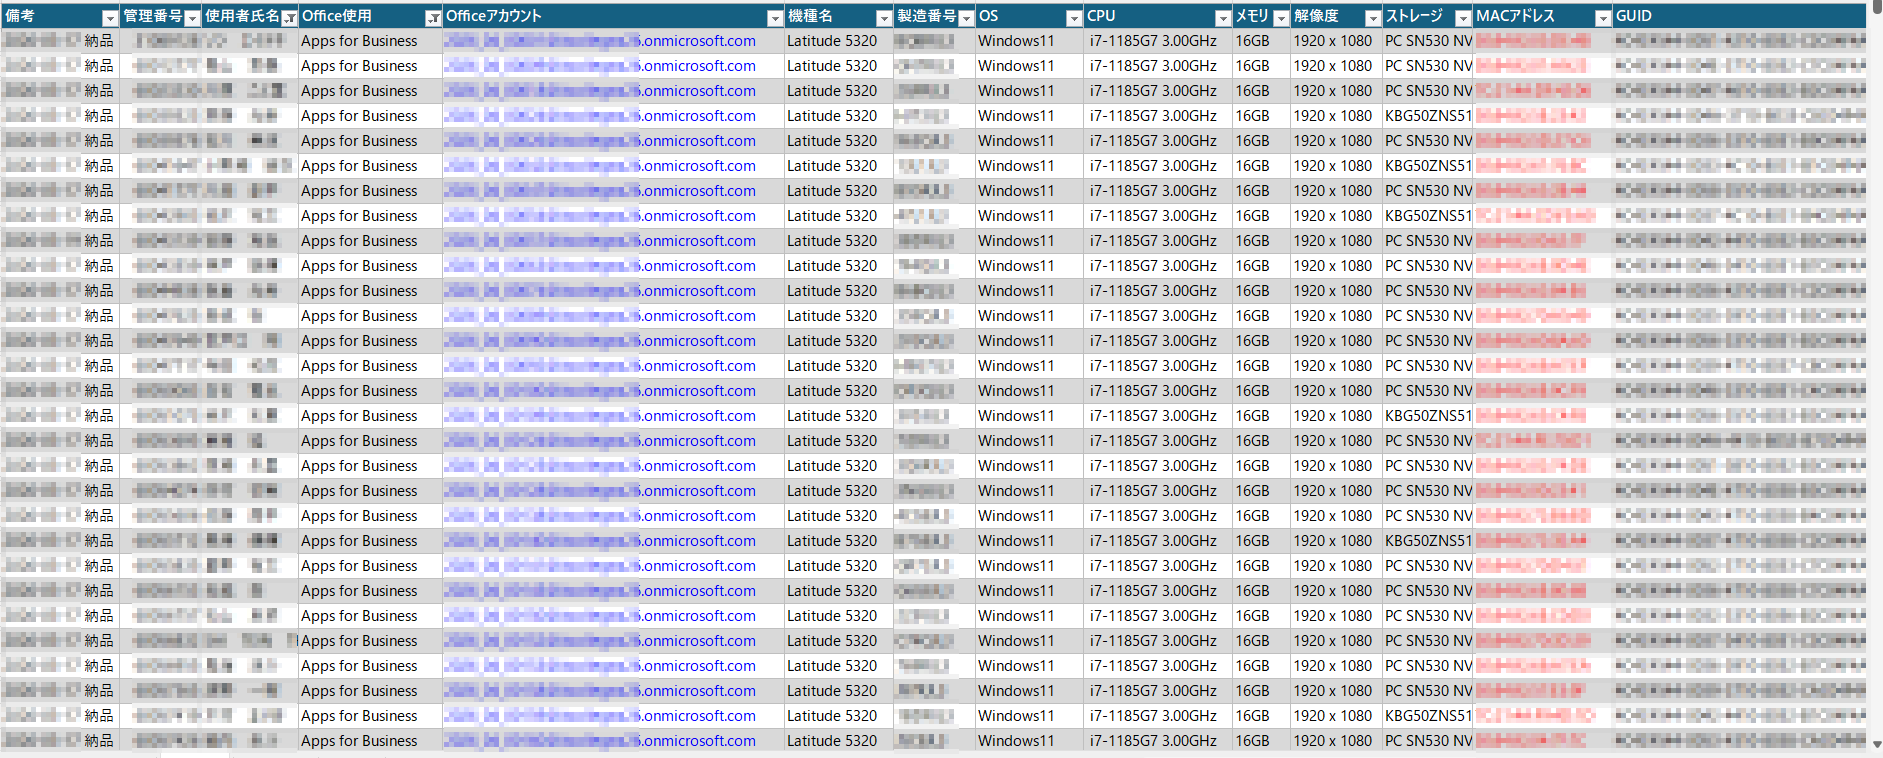Expand the OS column filter dropdown

pyautogui.click(x=1073, y=18)
